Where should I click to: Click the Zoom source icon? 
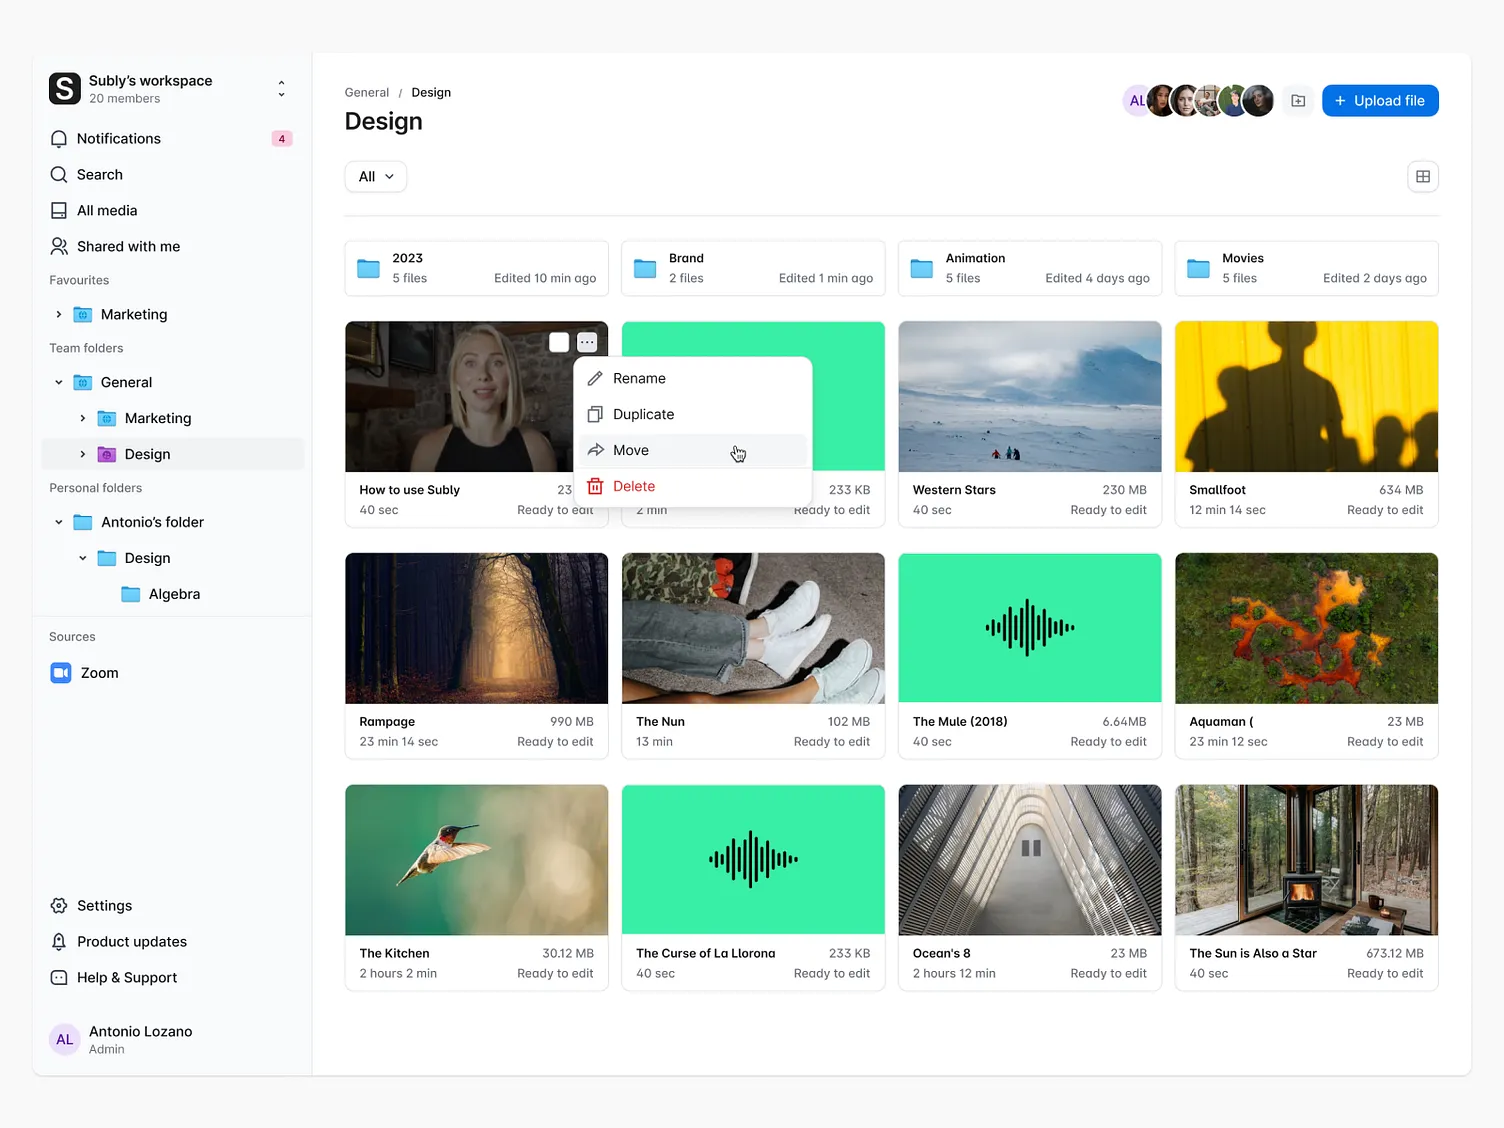pyautogui.click(x=60, y=672)
